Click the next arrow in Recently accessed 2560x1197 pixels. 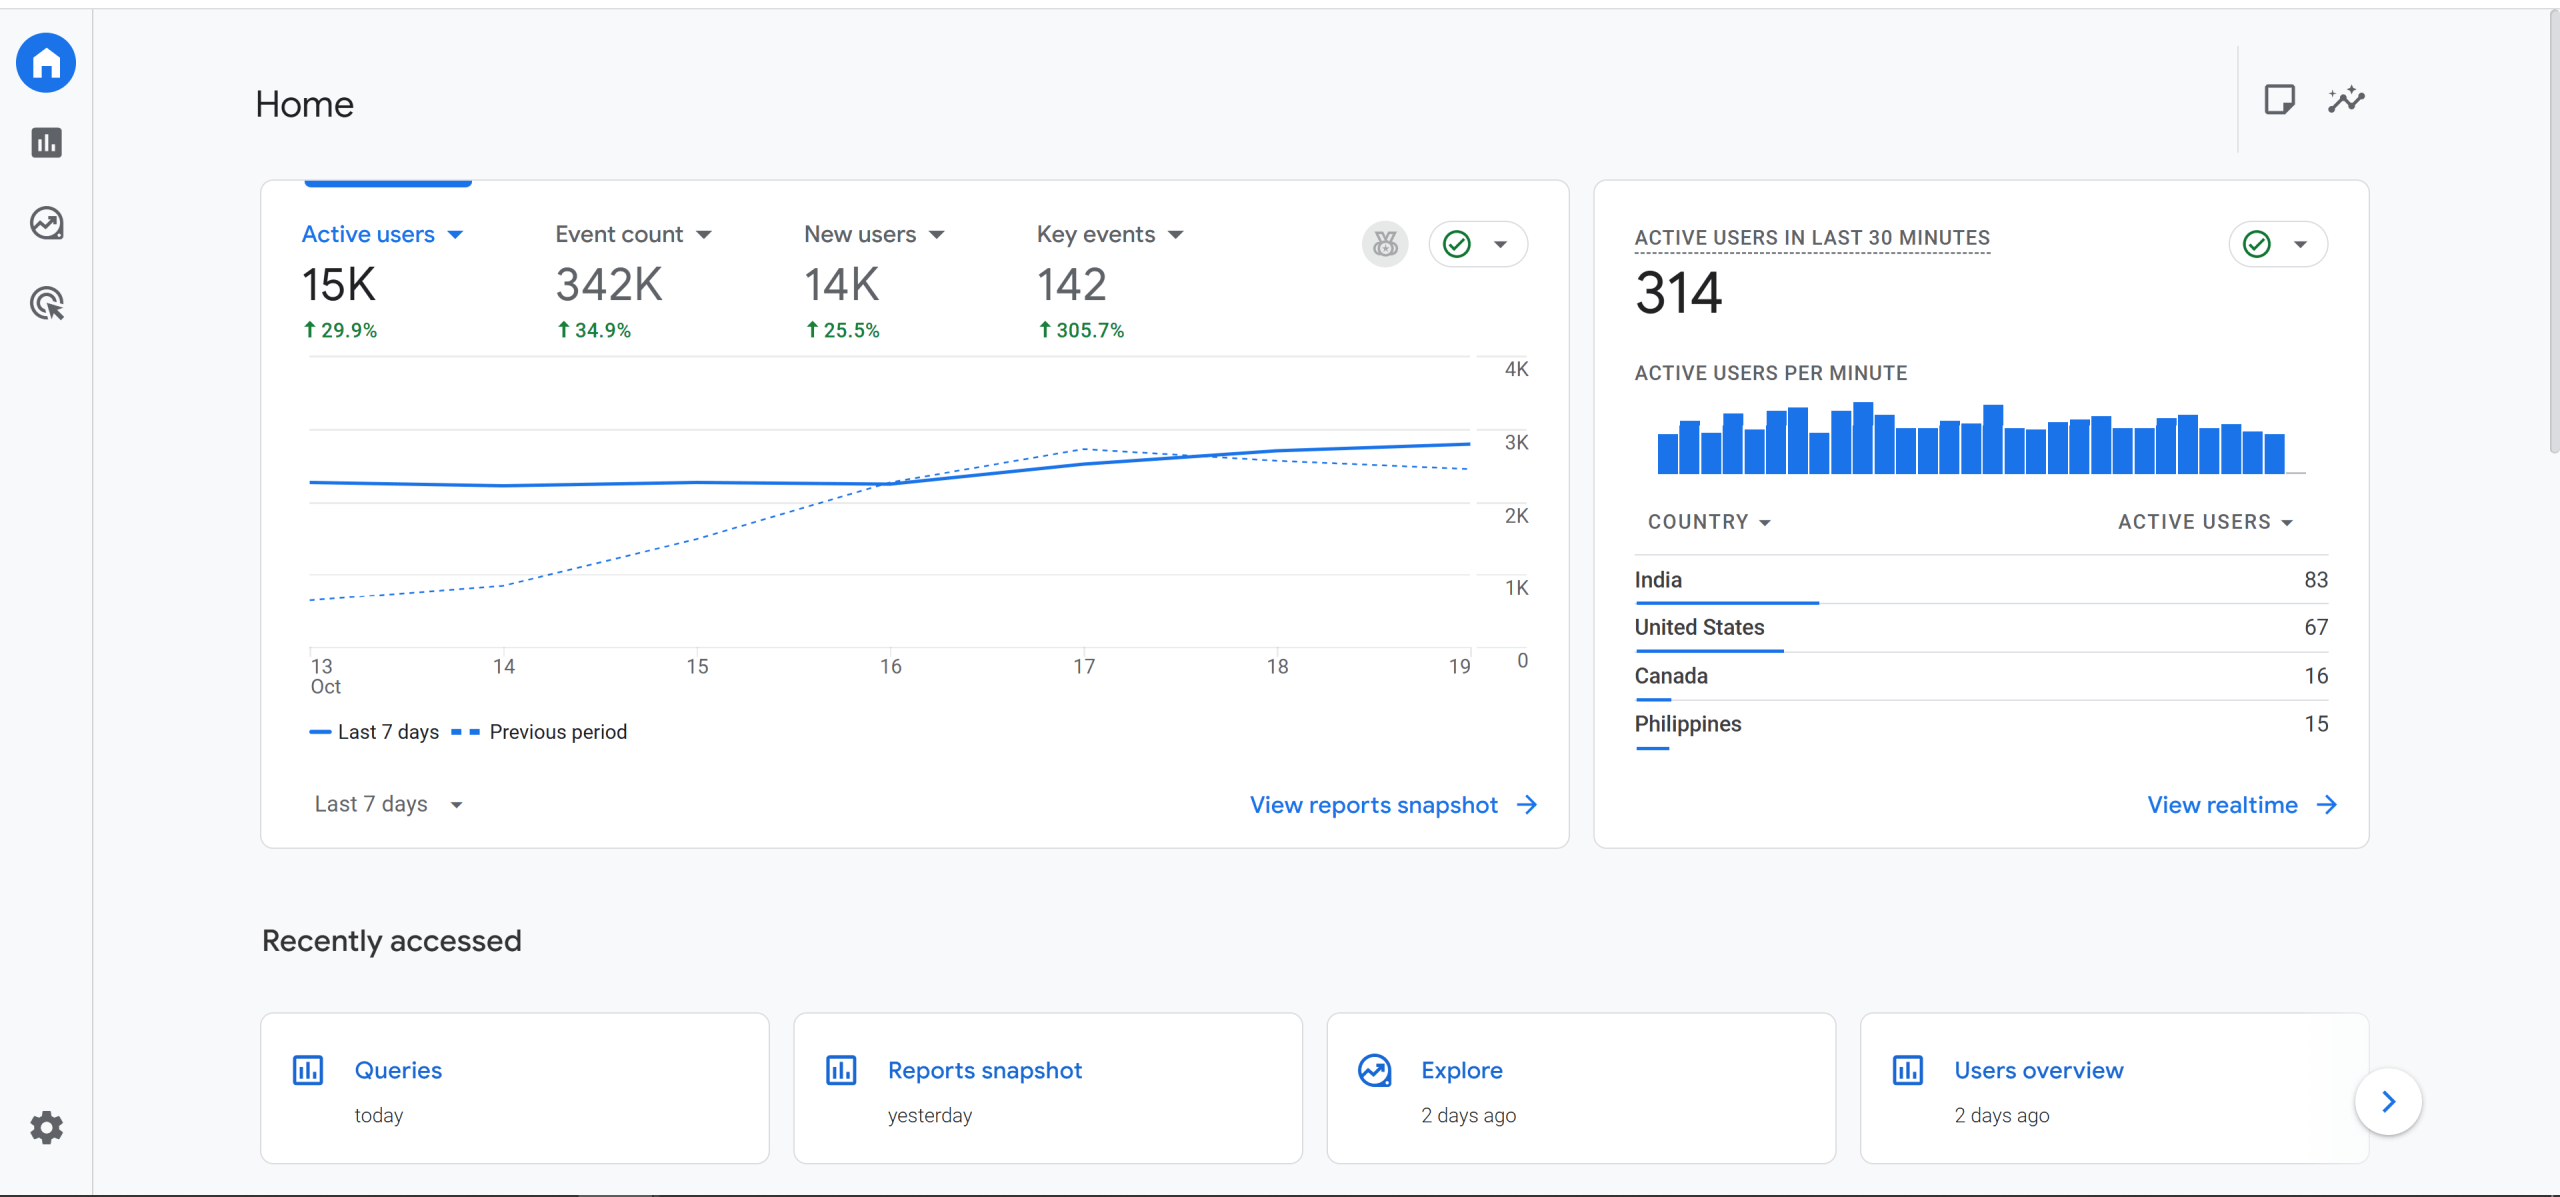2388,1102
